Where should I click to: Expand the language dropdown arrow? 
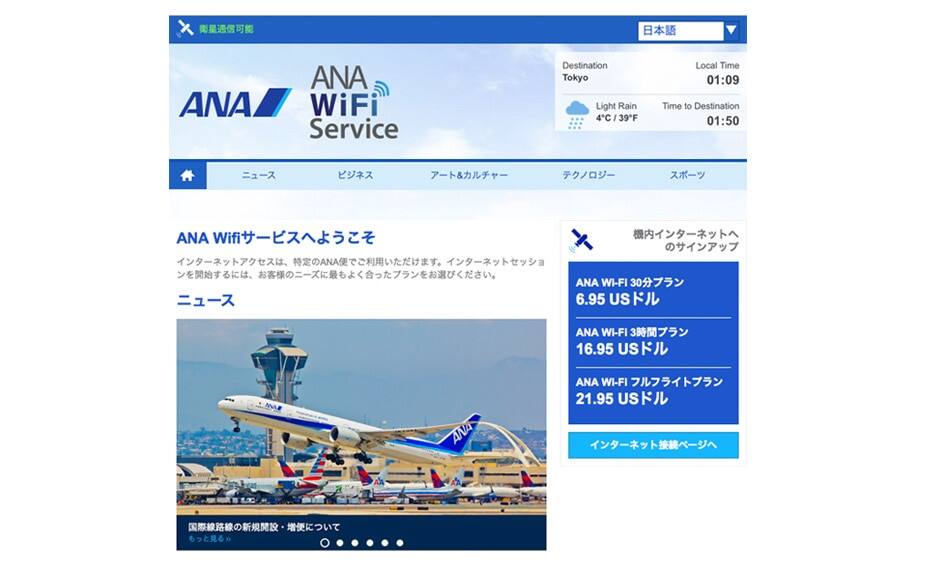click(x=731, y=30)
